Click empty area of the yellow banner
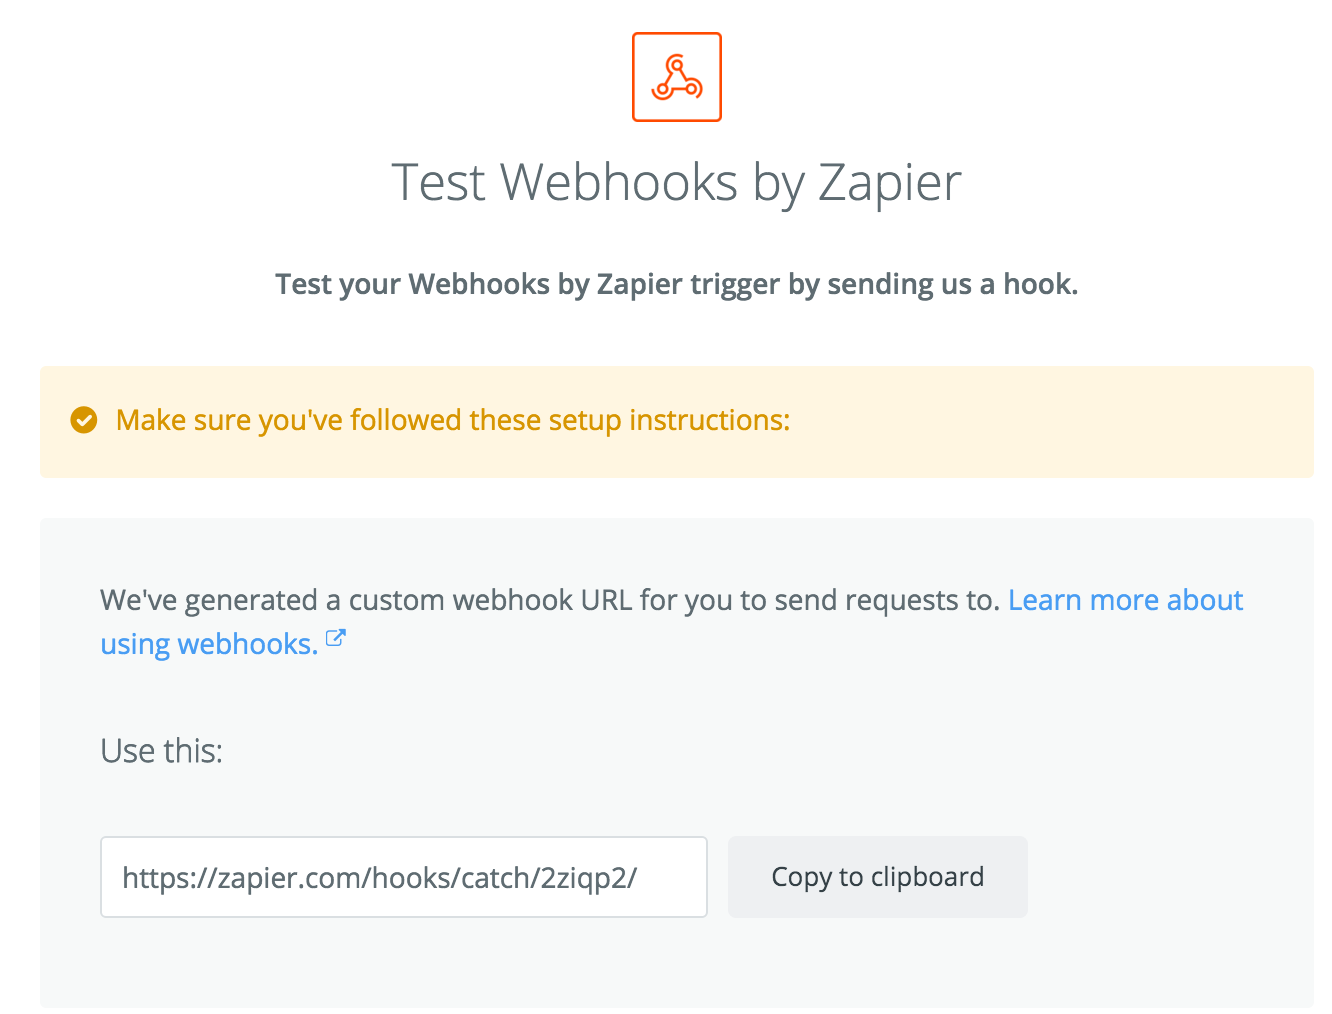This screenshot has height=1014, width=1332. pyautogui.click(x=1050, y=421)
